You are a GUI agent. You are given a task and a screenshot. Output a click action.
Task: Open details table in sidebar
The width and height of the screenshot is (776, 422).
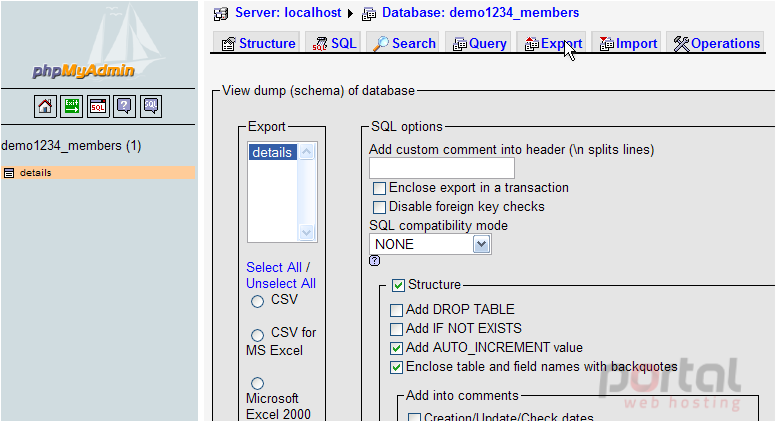[x=36, y=173]
